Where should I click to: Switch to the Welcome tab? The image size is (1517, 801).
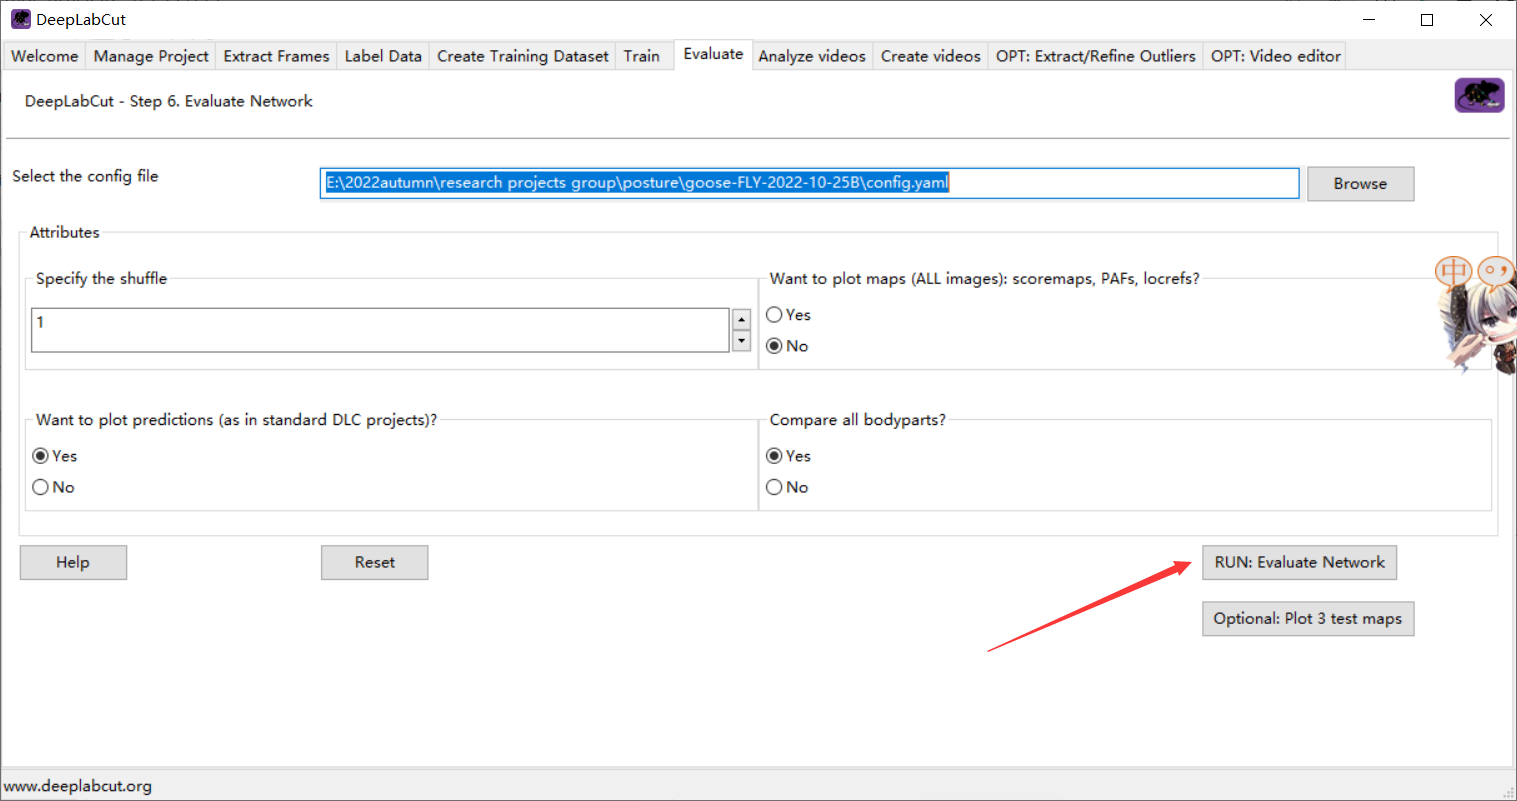44,56
